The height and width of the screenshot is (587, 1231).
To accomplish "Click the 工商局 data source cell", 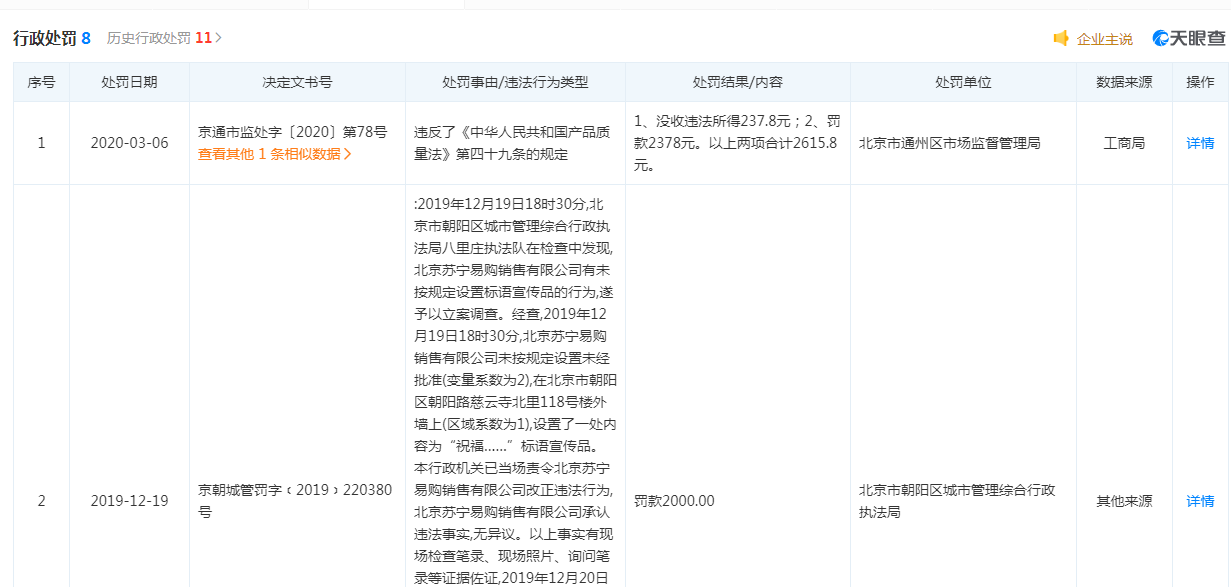I will pyautogui.click(x=1124, y=143).
